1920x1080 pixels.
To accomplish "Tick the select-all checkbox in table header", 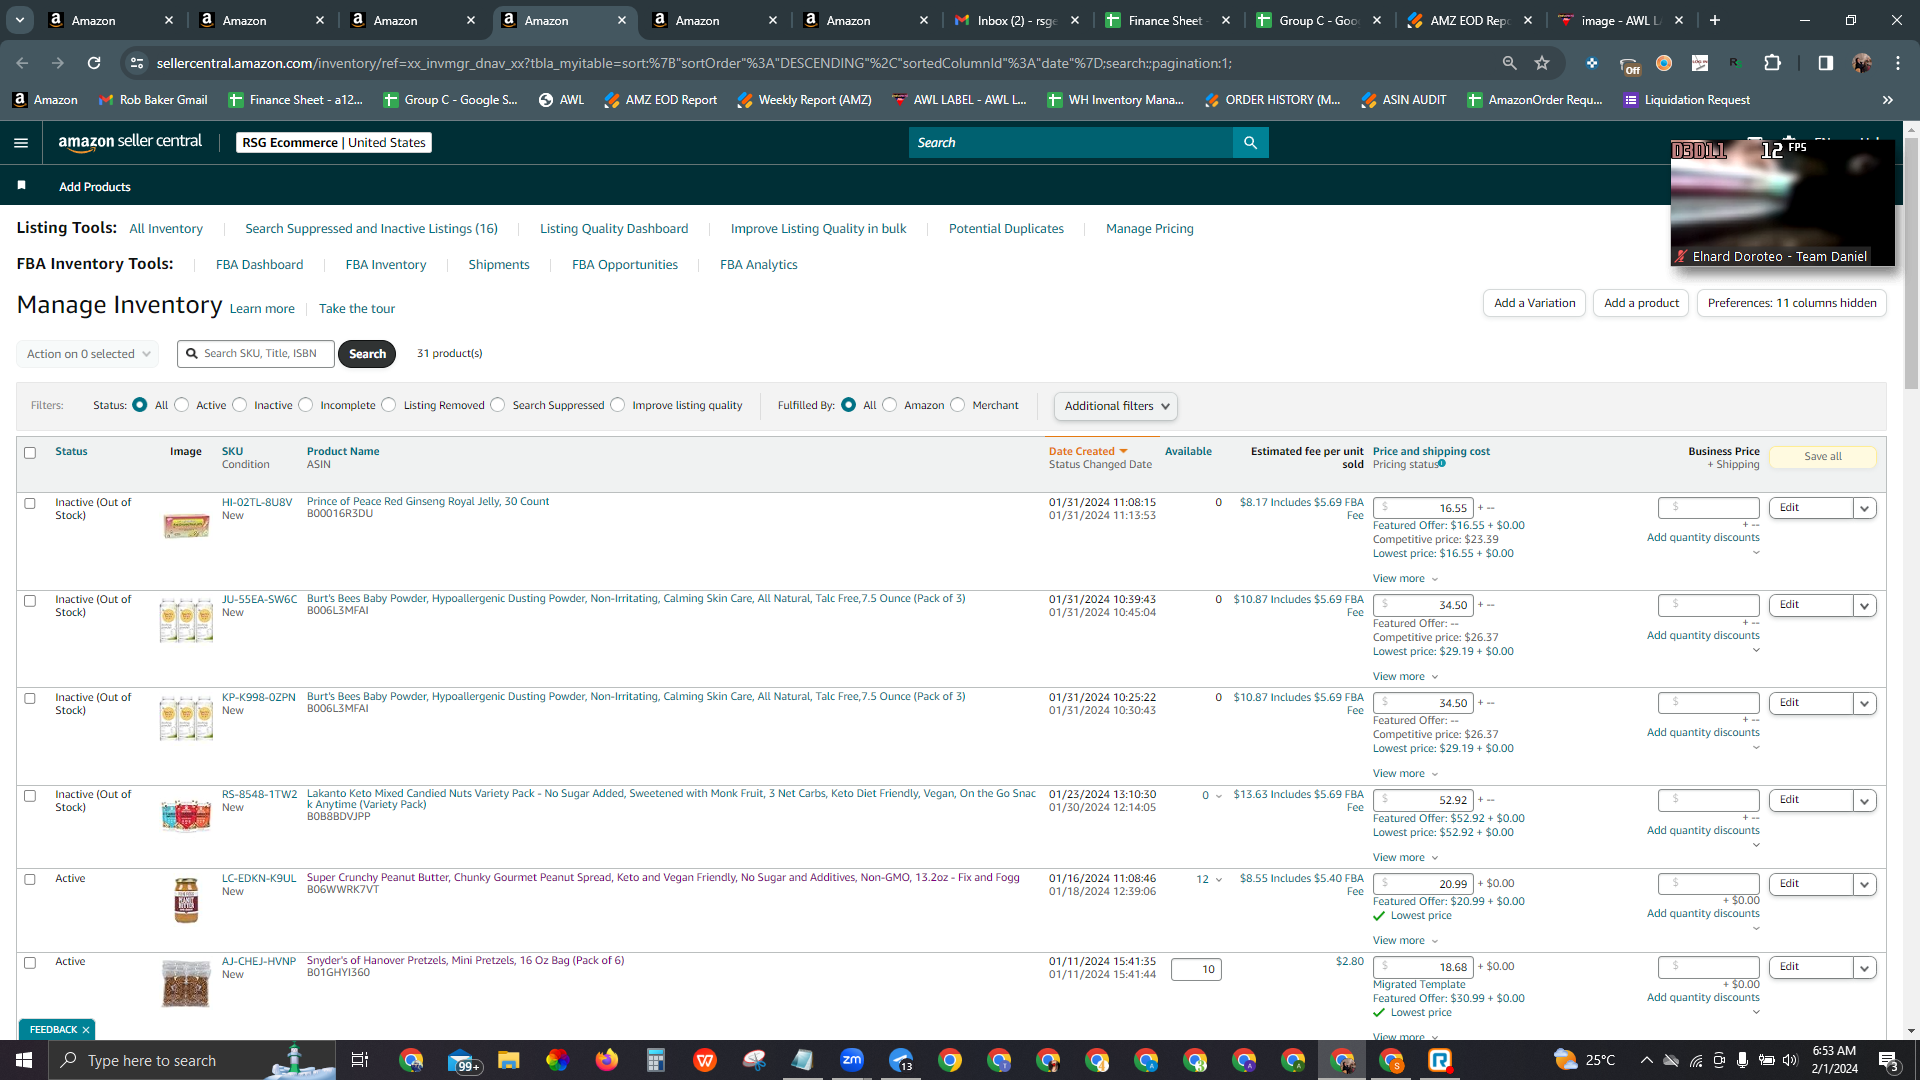I will point(30,453).
